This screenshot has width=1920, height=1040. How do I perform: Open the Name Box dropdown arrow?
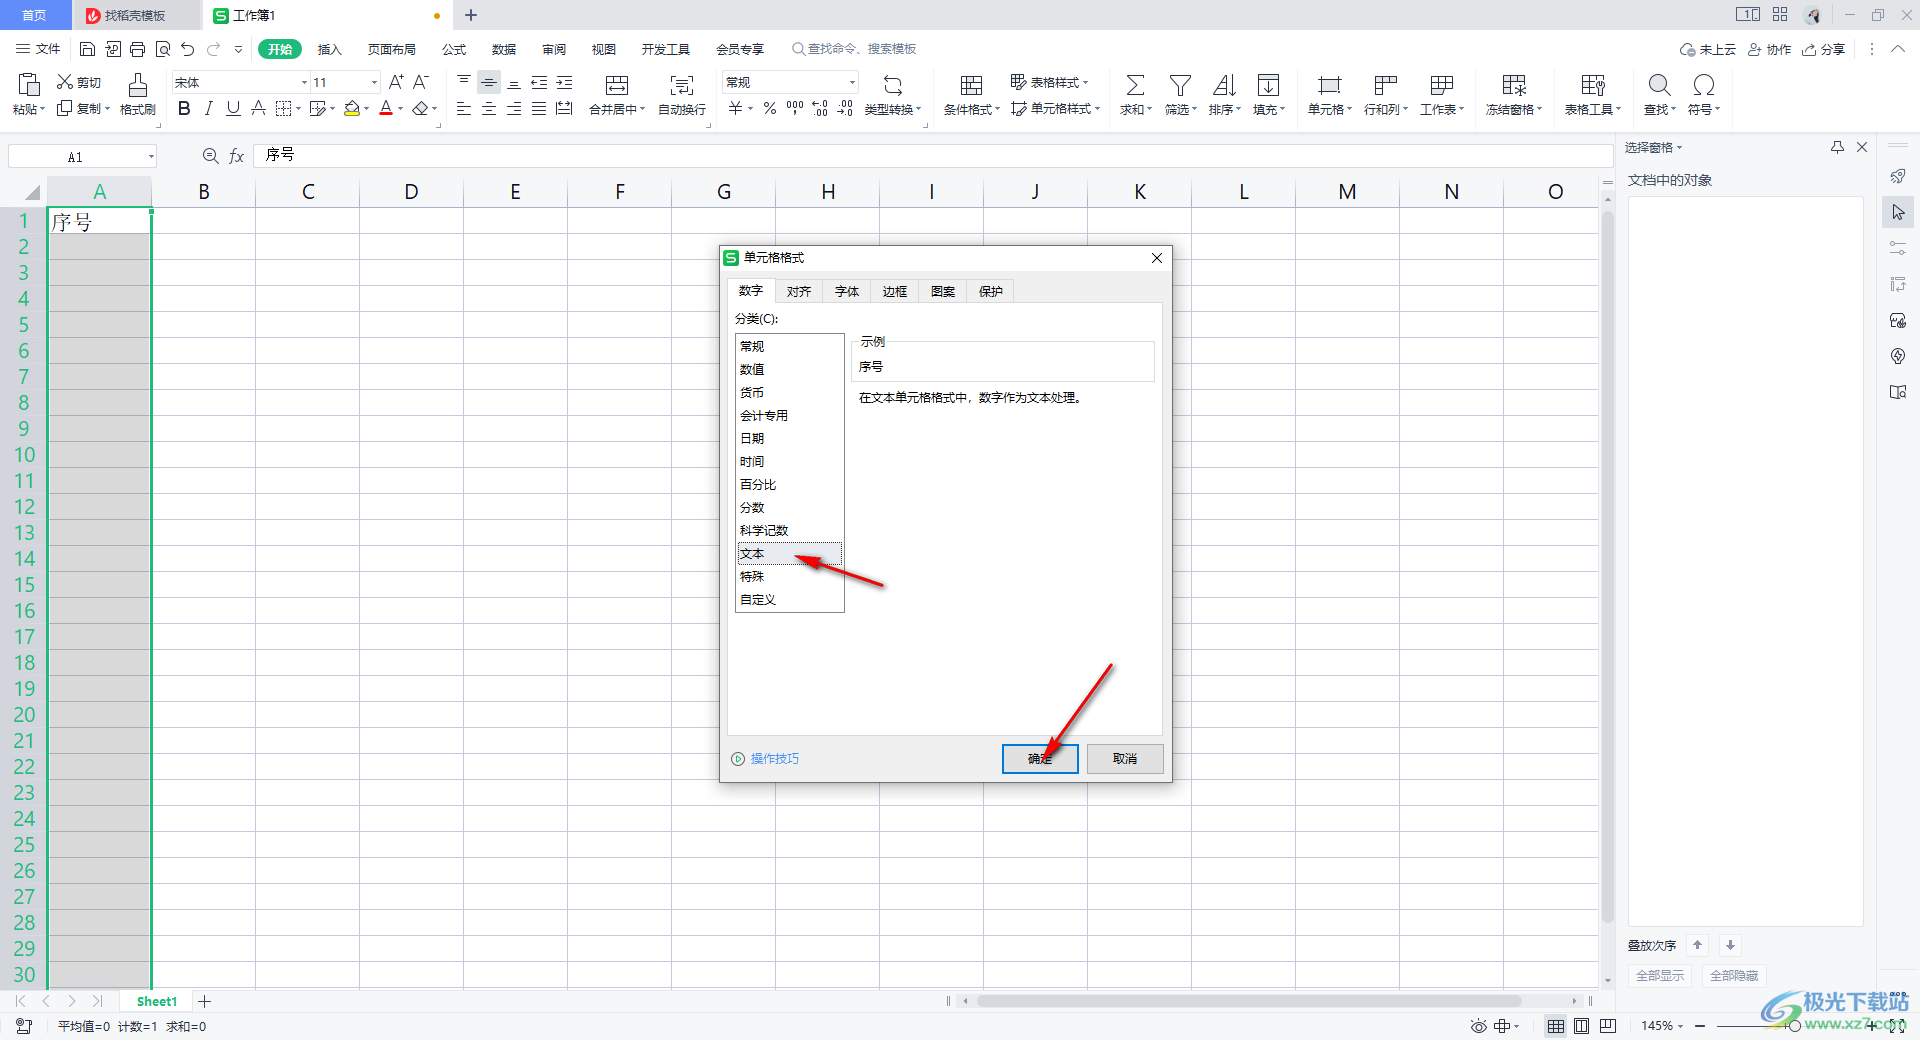[151, 156]
